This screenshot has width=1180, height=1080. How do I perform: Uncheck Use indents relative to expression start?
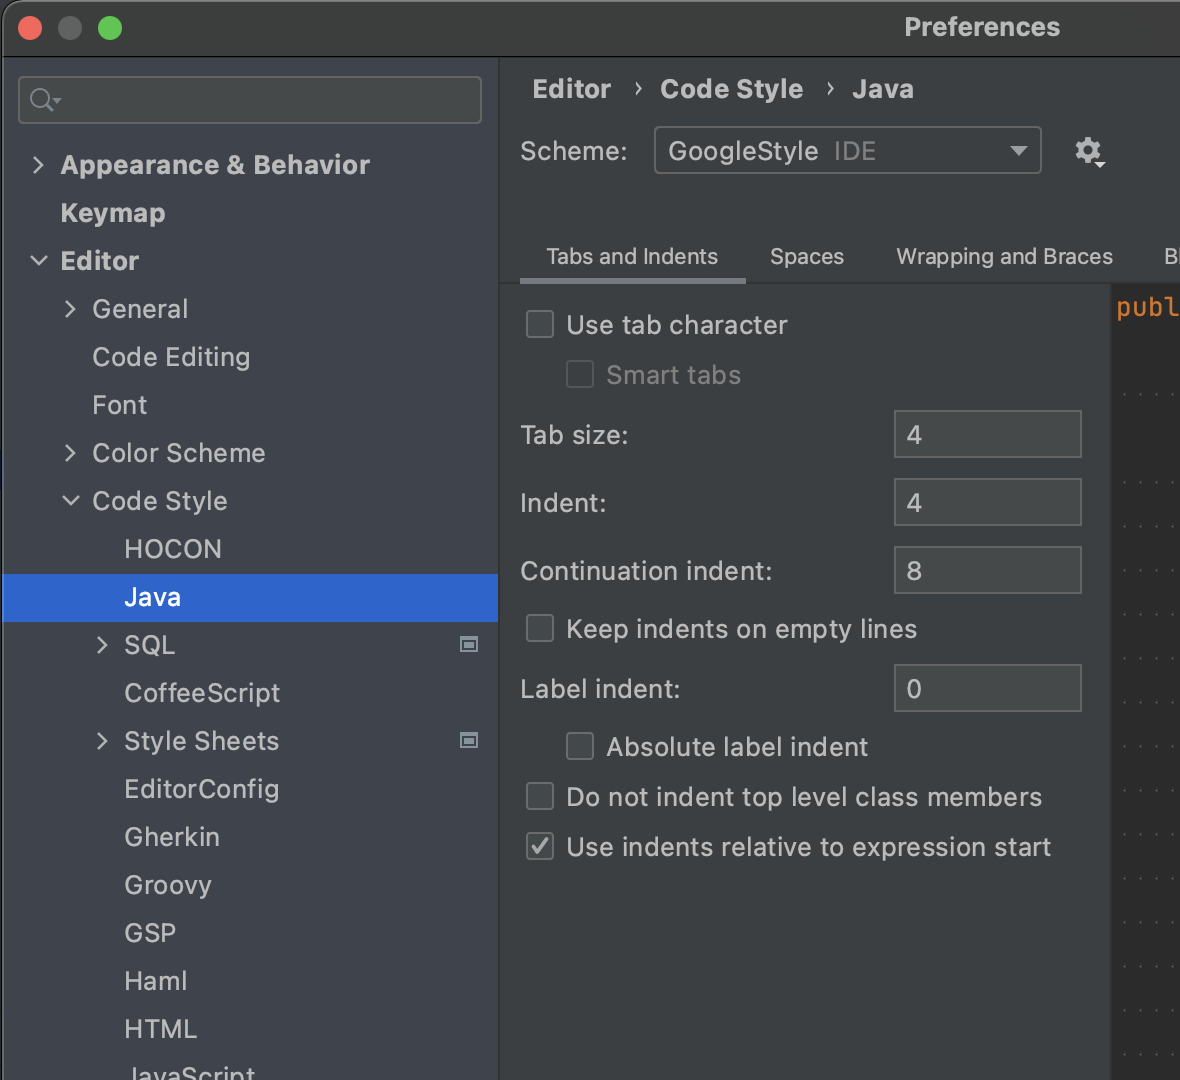540,847
